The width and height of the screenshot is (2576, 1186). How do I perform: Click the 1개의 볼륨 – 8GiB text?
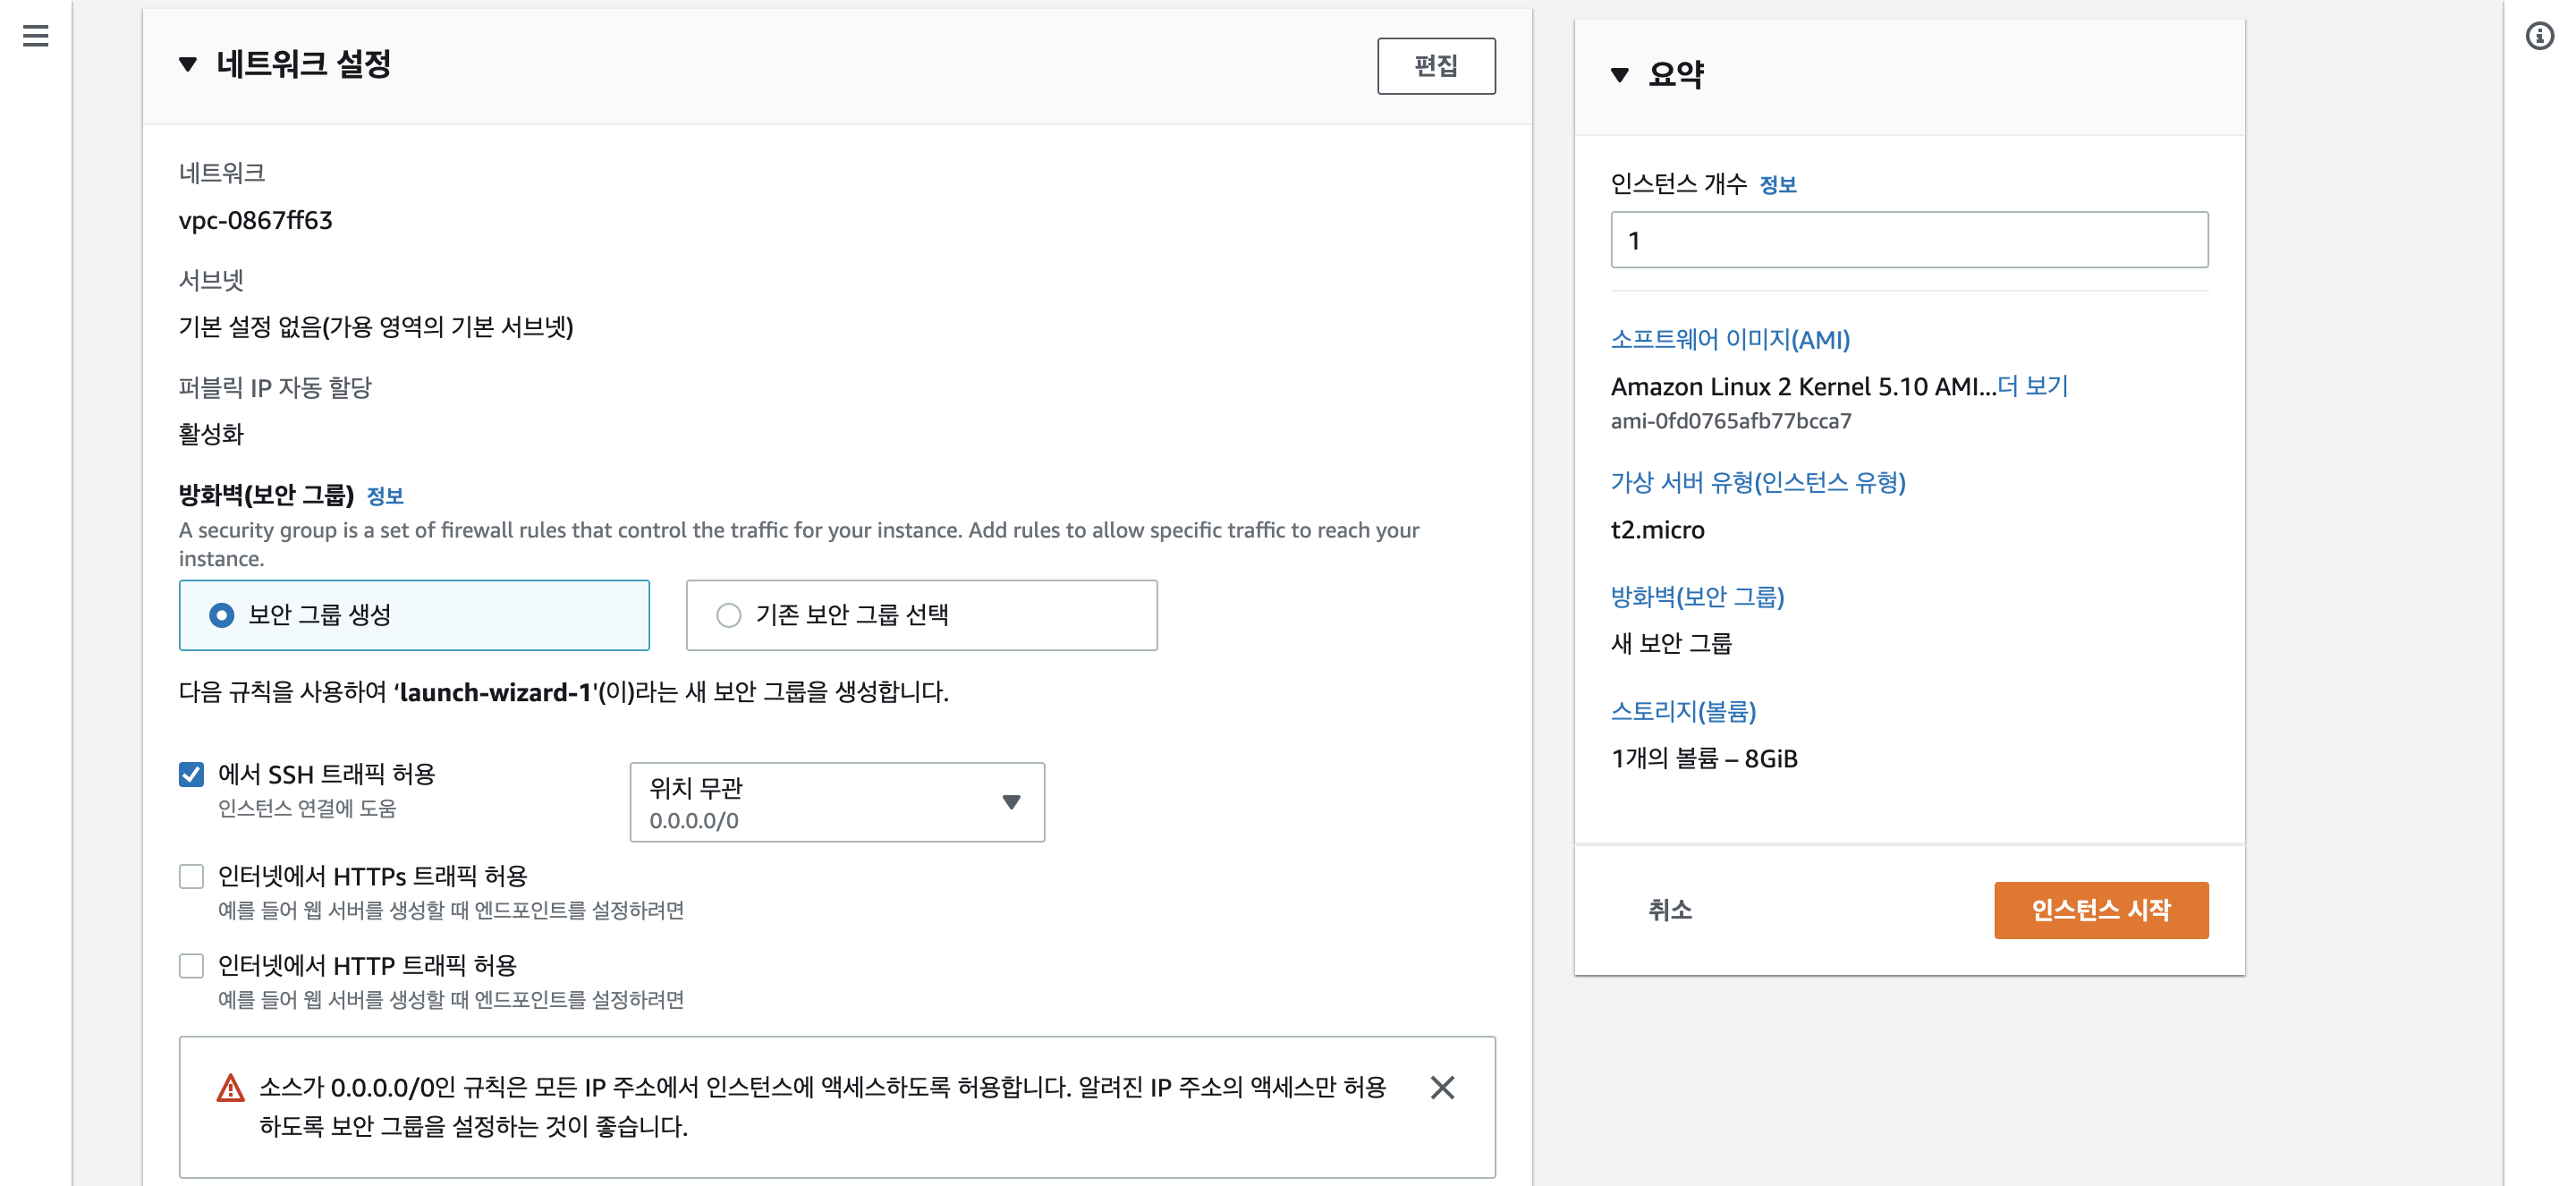pos(1704,759)
